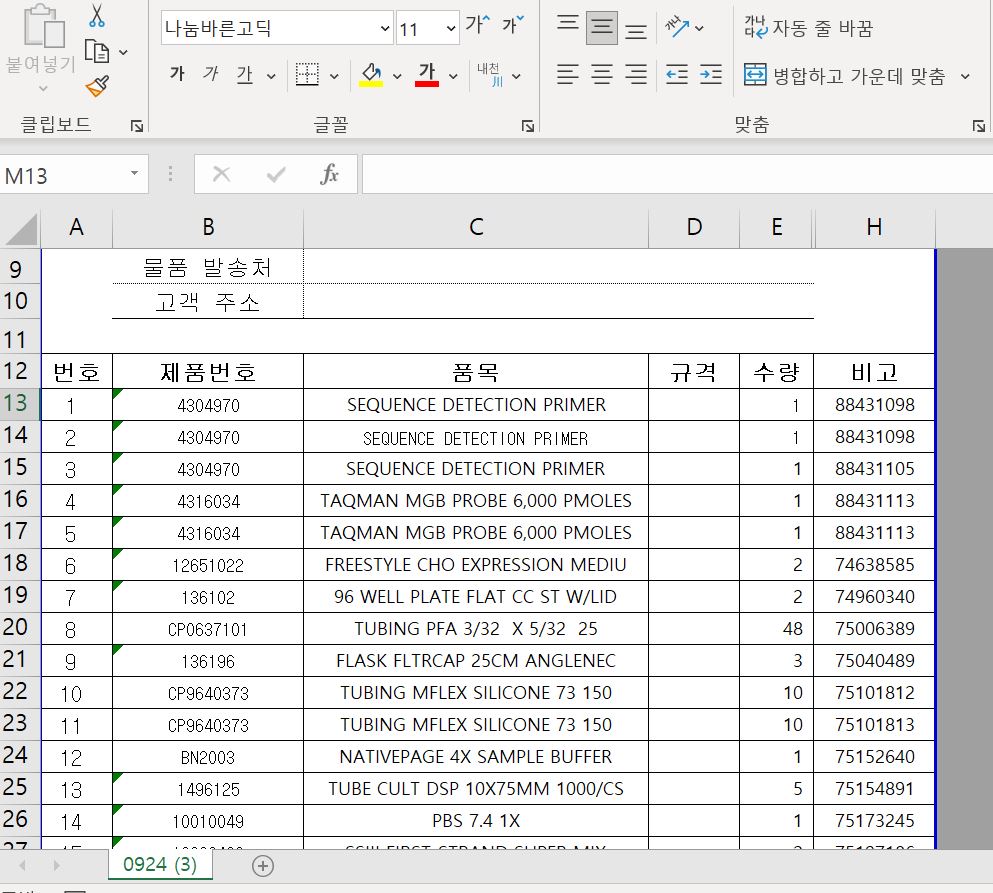Align text to top of cell
The image size is (993, 893).
(x=567, y=25)
